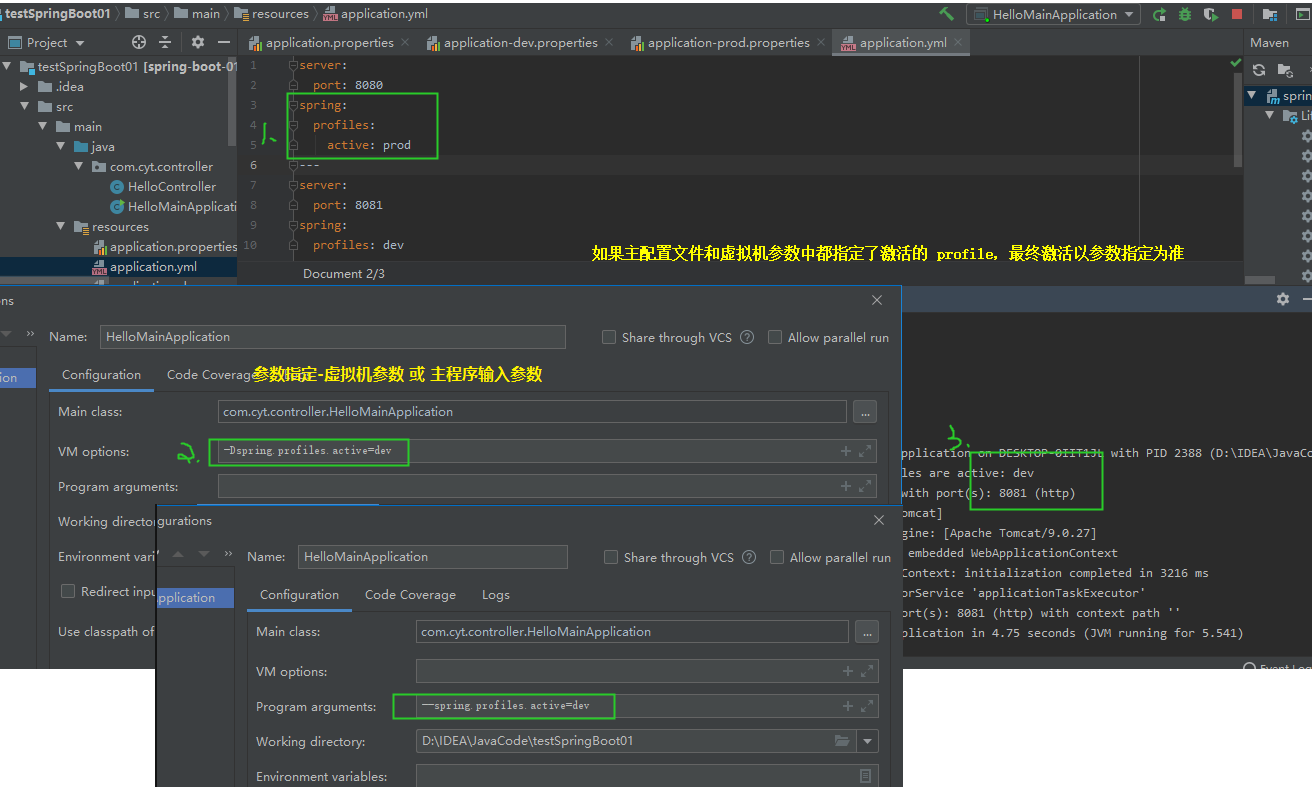
Task: Collapse the top Maven project tree node
Action: [x=1252, y=96]
